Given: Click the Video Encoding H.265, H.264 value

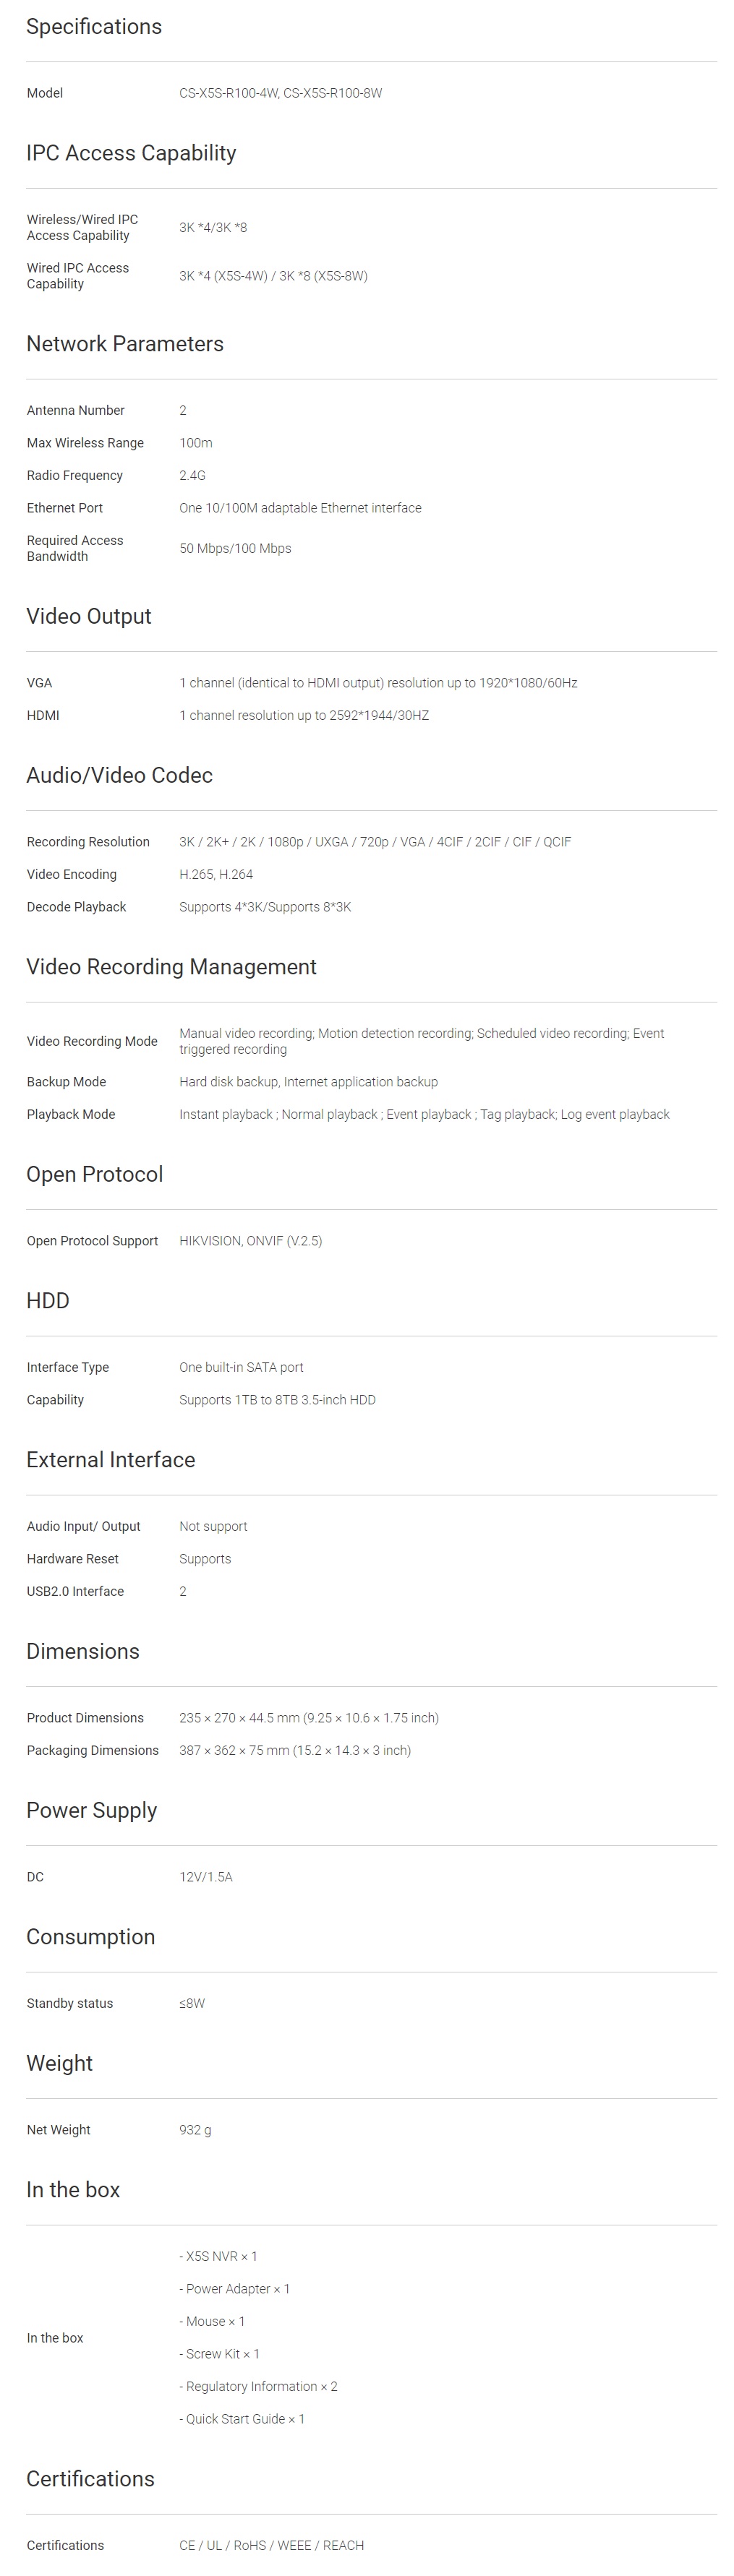Looking at the screenshot, I should tap(216, 875).
